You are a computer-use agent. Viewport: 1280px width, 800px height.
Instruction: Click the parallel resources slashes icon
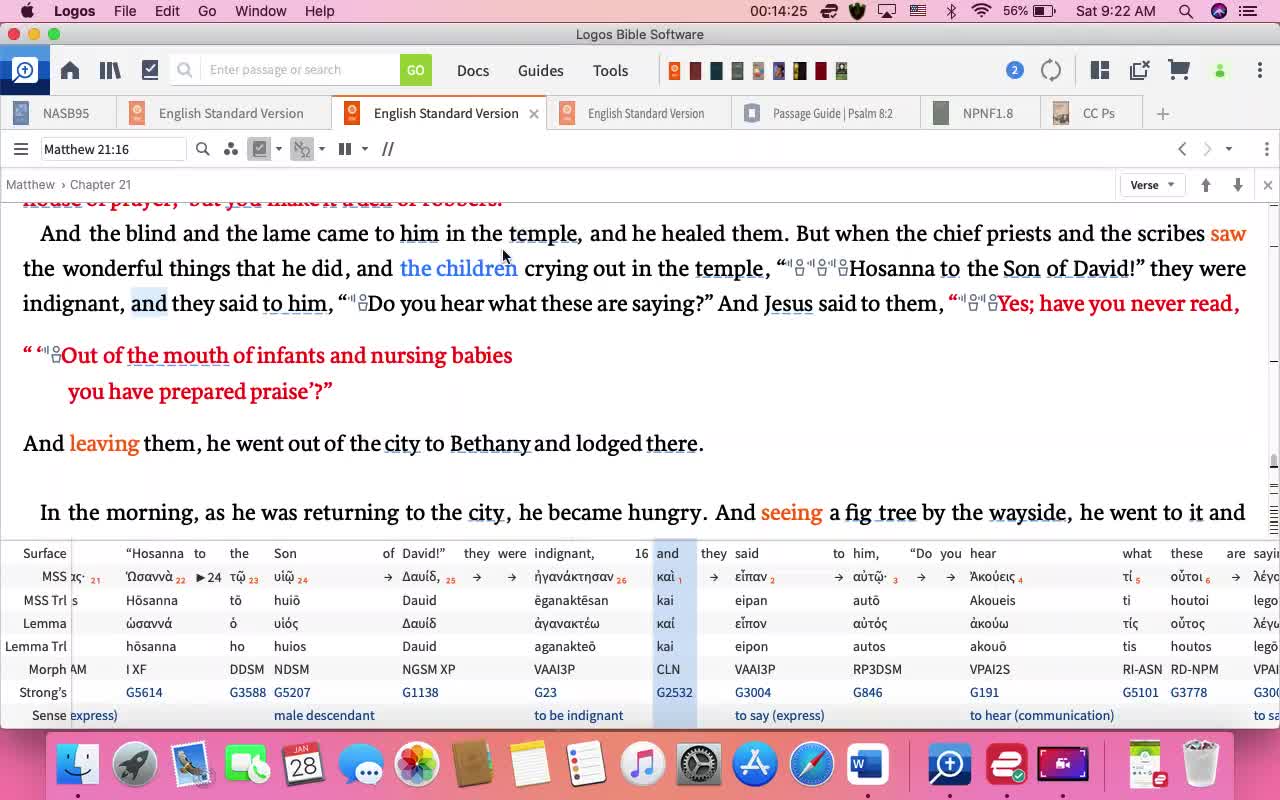click(x=388, y=149)
